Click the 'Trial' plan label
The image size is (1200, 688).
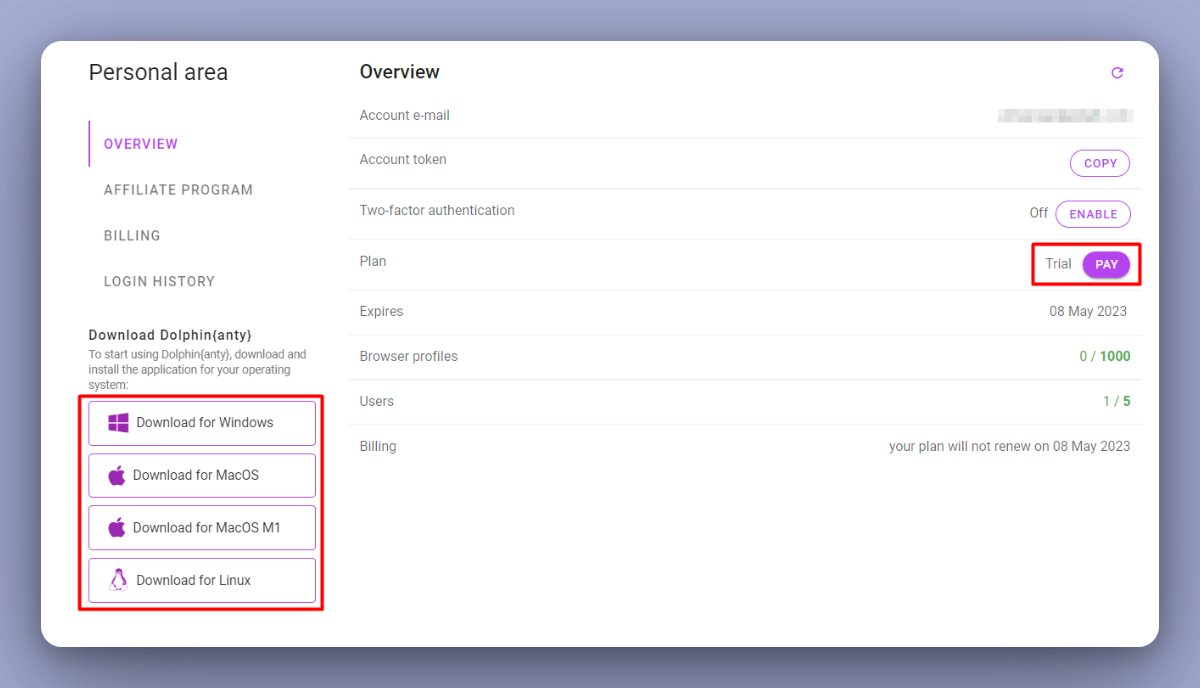pos(1058,264)
